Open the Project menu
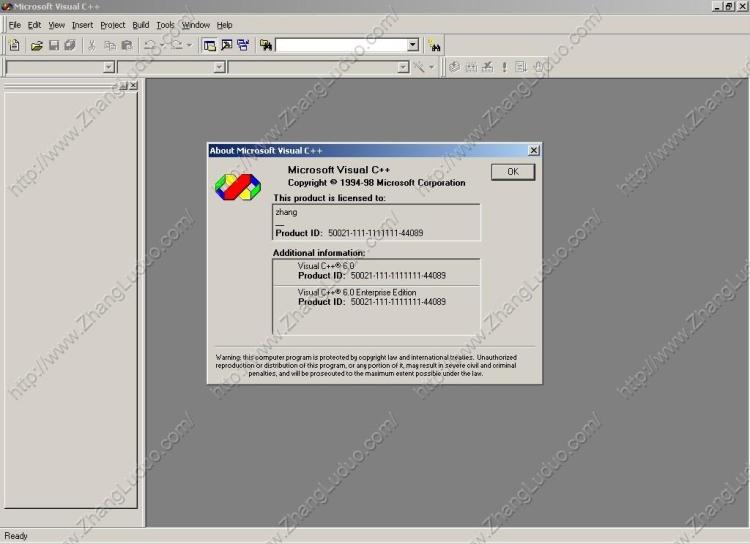 112,25
